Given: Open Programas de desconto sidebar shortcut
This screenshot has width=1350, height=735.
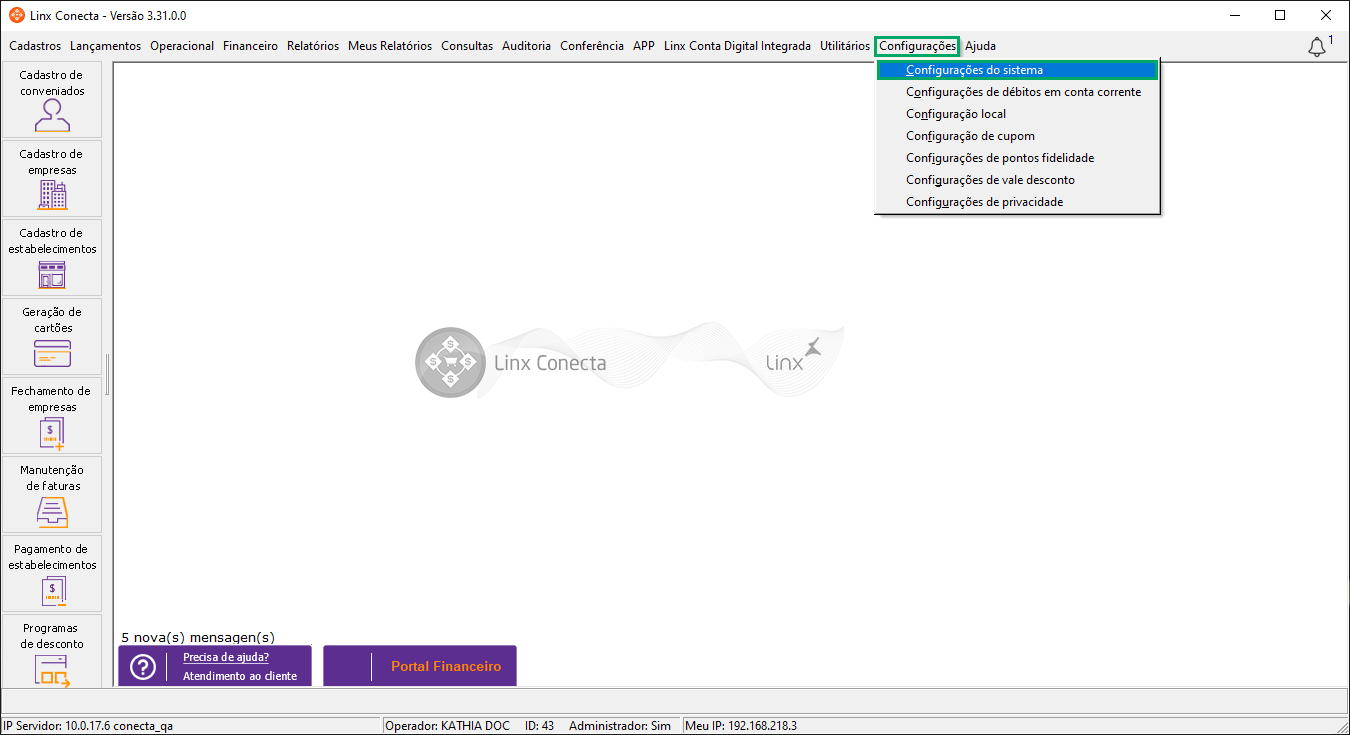Looking at the screenshot, I should click(52, 651).
